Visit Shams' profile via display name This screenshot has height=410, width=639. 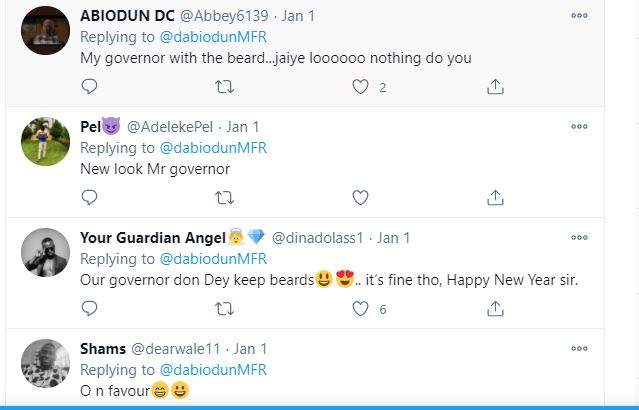102,349
